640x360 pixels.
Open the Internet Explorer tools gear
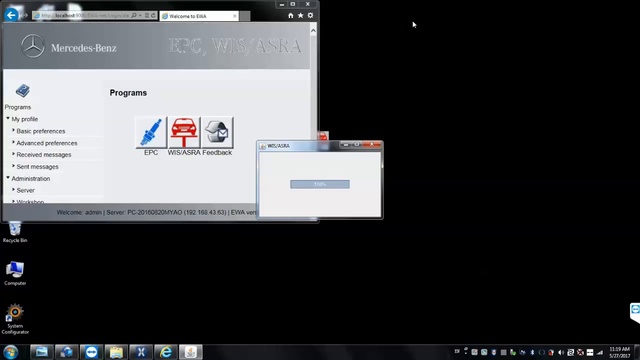click(x=310, y=16)
